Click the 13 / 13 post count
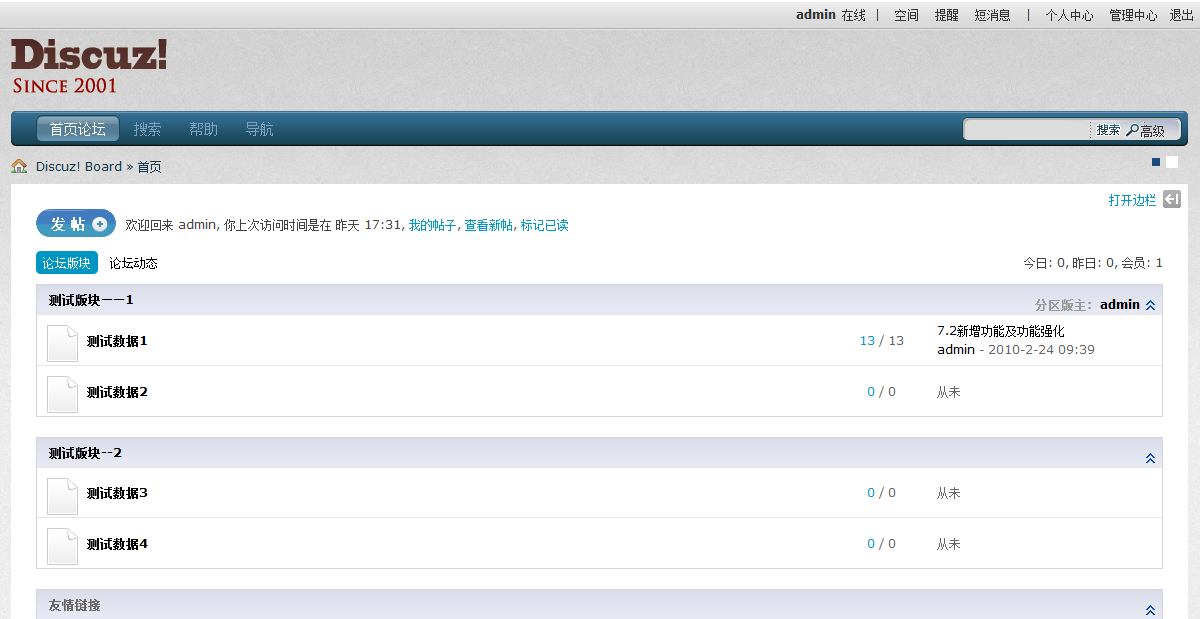This screenshot has height=619, width=1200. click(x=881, y=341)
